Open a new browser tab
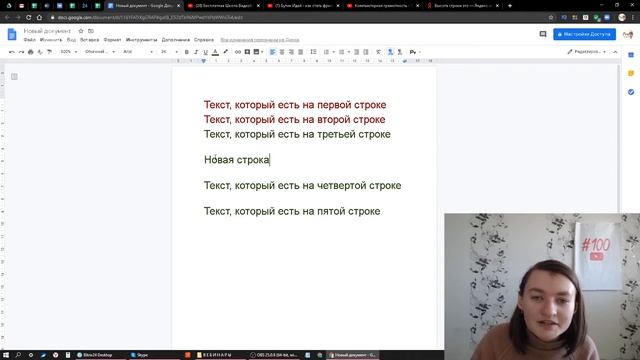 pos(510,6)
